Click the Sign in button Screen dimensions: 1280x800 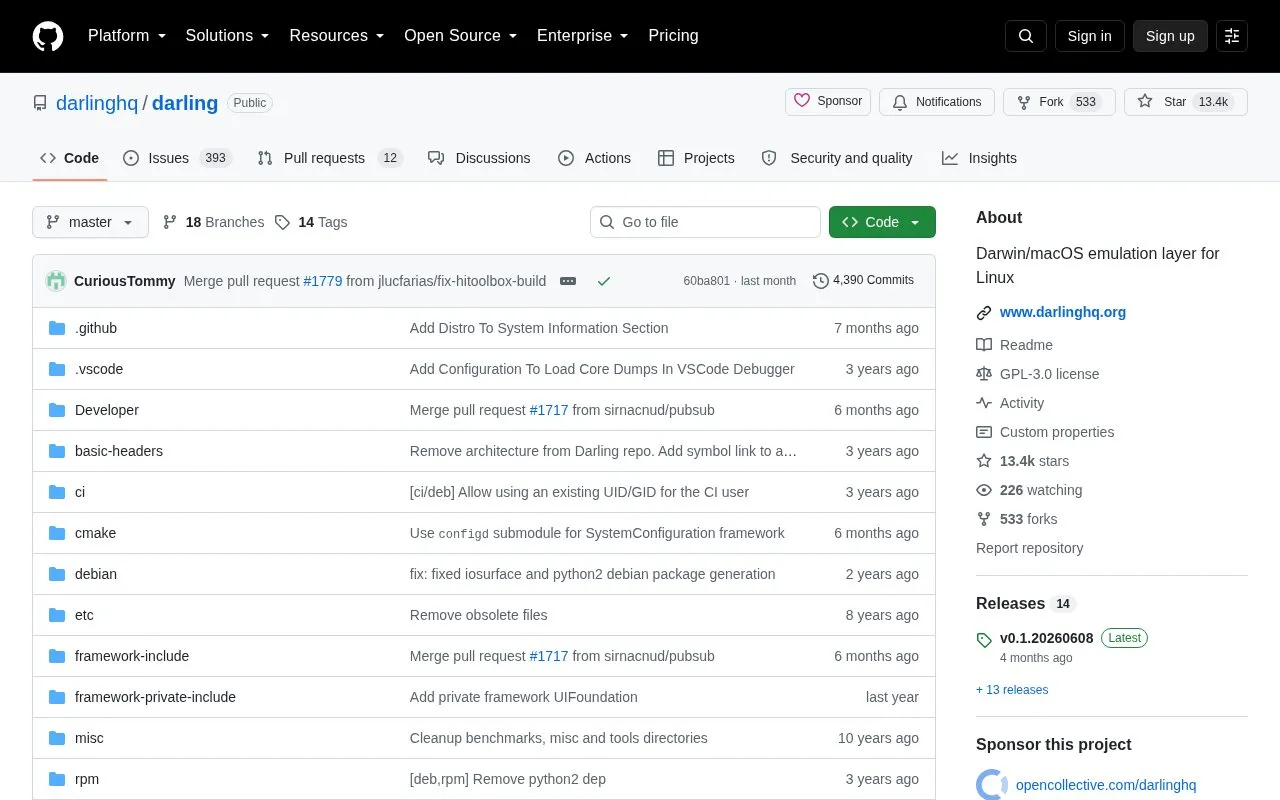click(1089, 36)
